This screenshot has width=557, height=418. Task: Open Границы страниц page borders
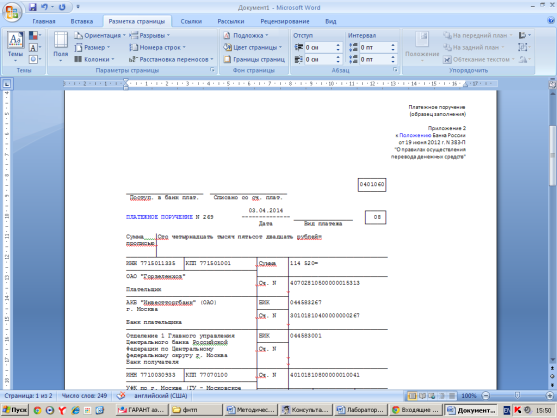(254, 59)
